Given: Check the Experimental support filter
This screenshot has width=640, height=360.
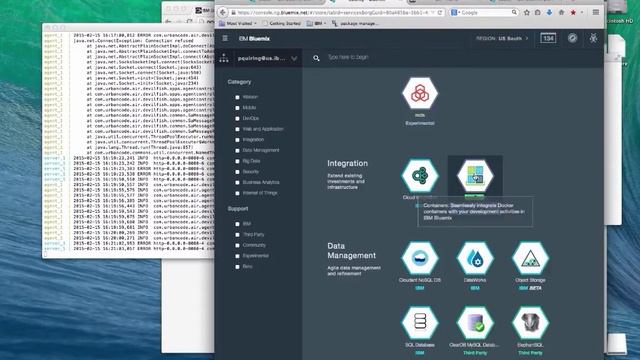Looking at the screenshot, I should coord(237,256).
